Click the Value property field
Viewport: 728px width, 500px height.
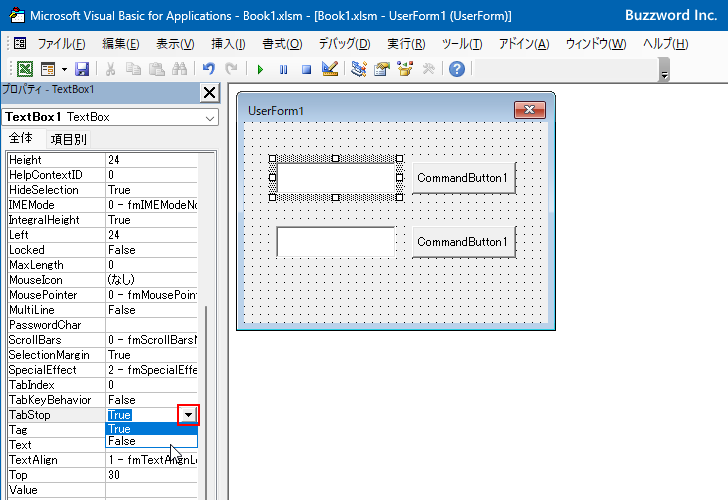pos(152,490)
